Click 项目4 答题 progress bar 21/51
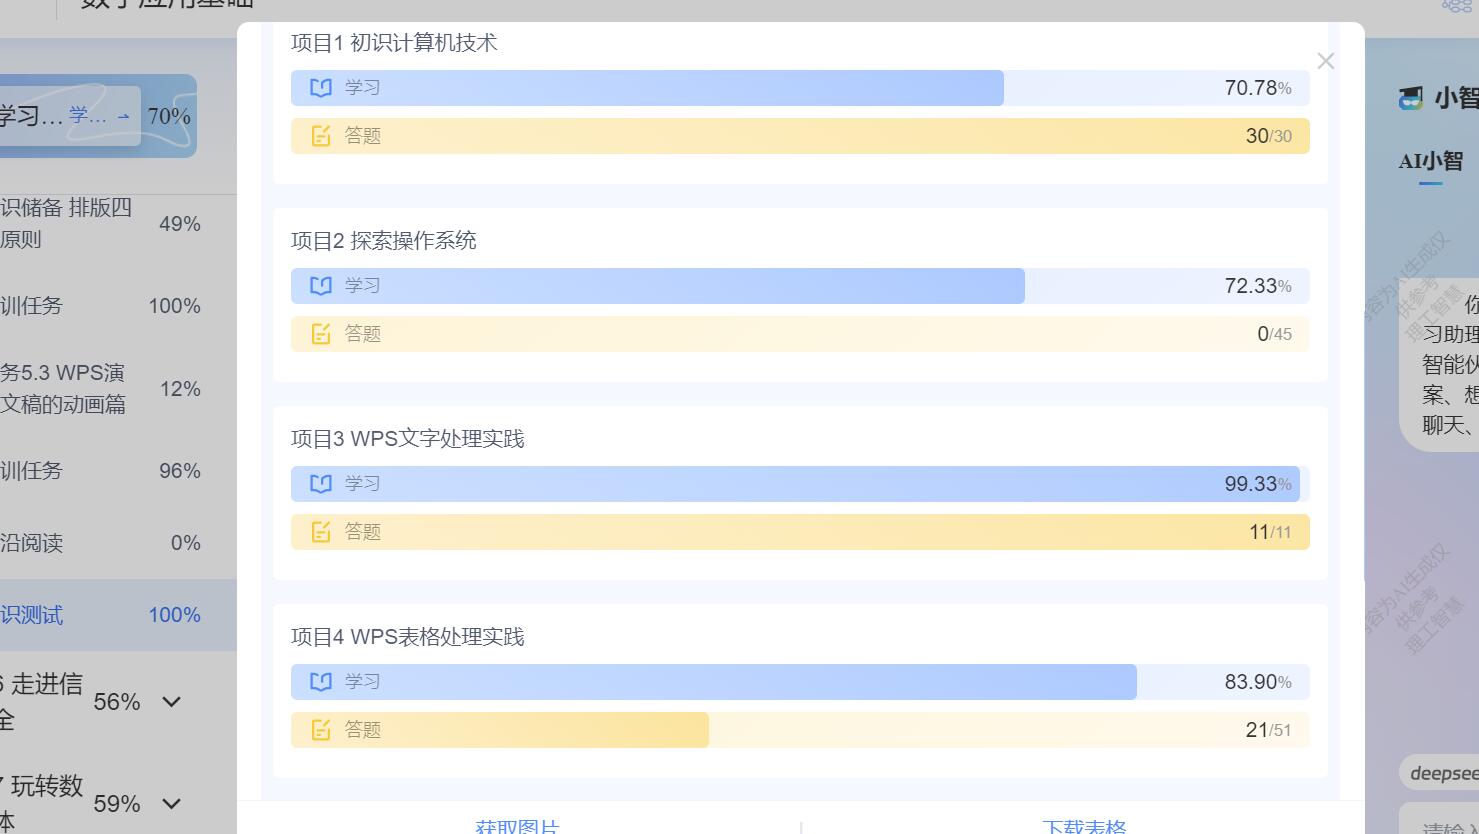1479x834 pixels. (x=800, y=730)
